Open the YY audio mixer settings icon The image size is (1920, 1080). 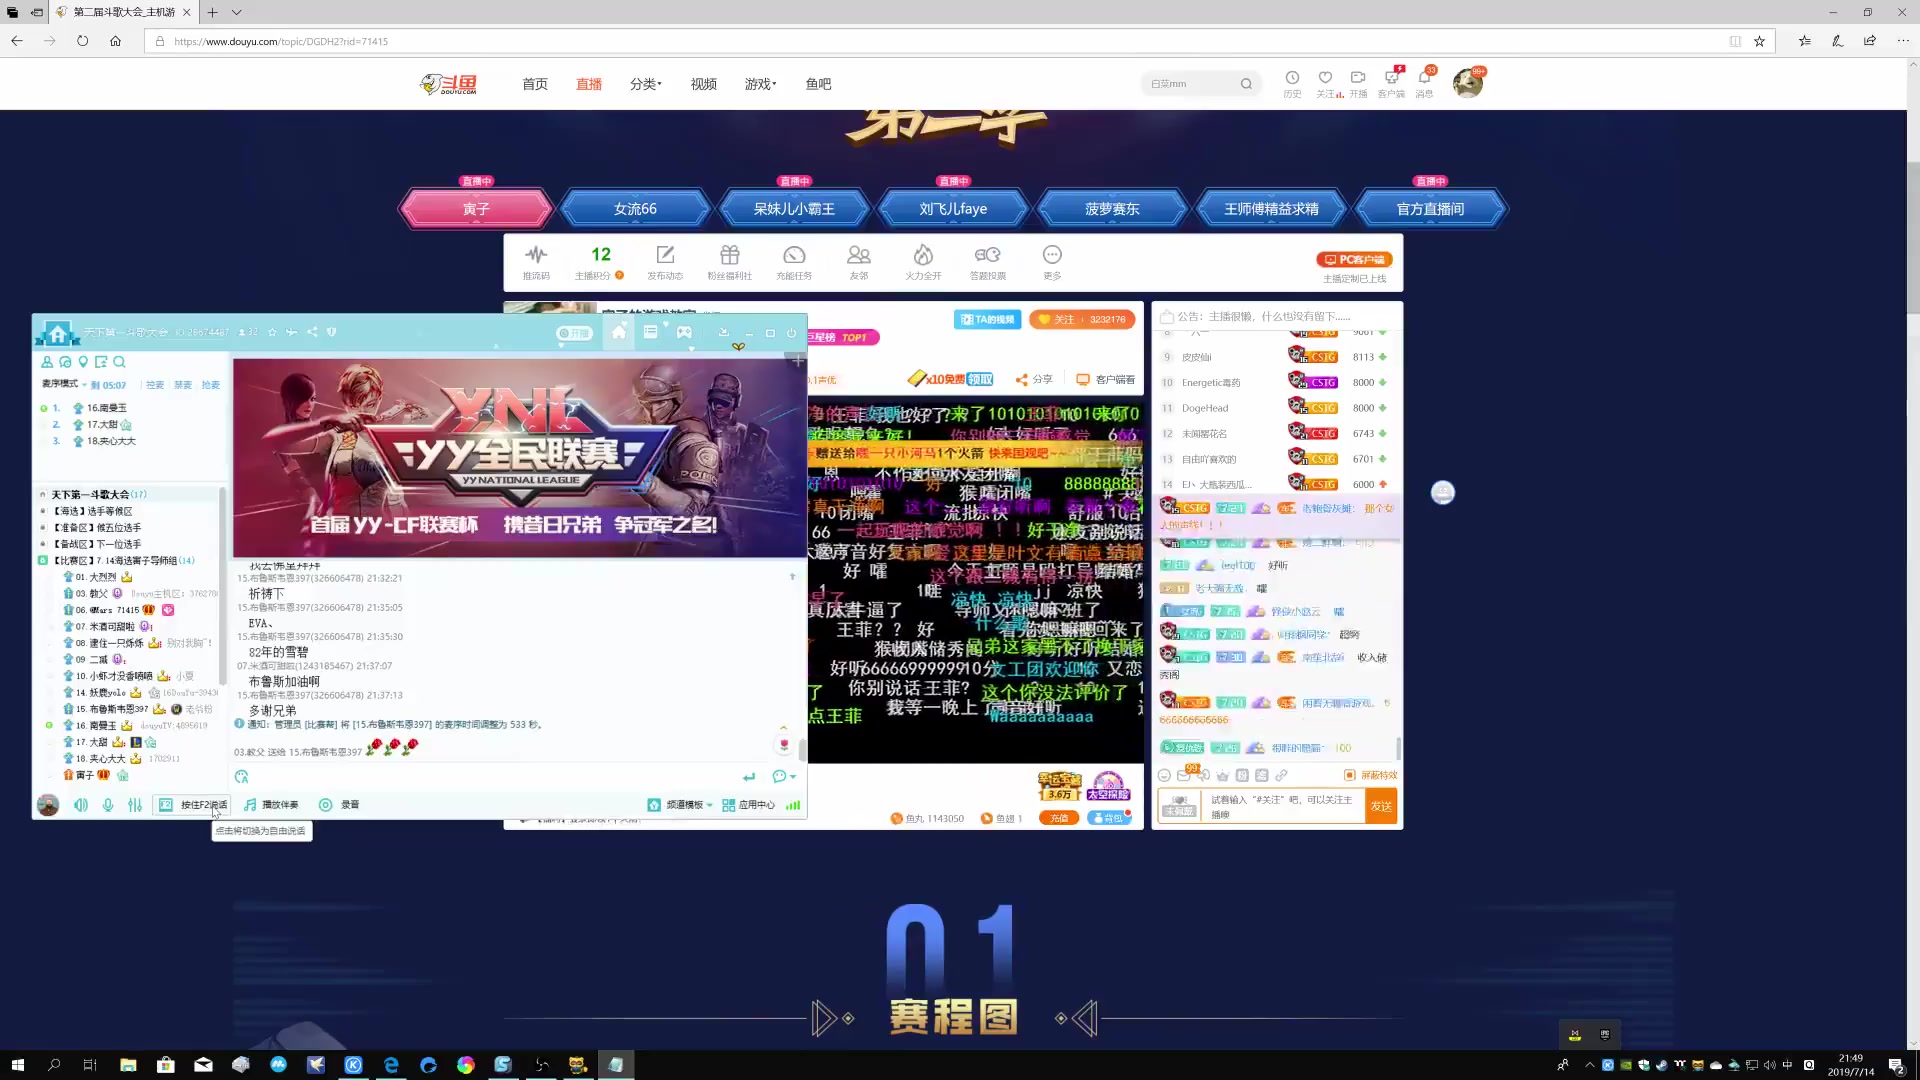coord(135,805)
